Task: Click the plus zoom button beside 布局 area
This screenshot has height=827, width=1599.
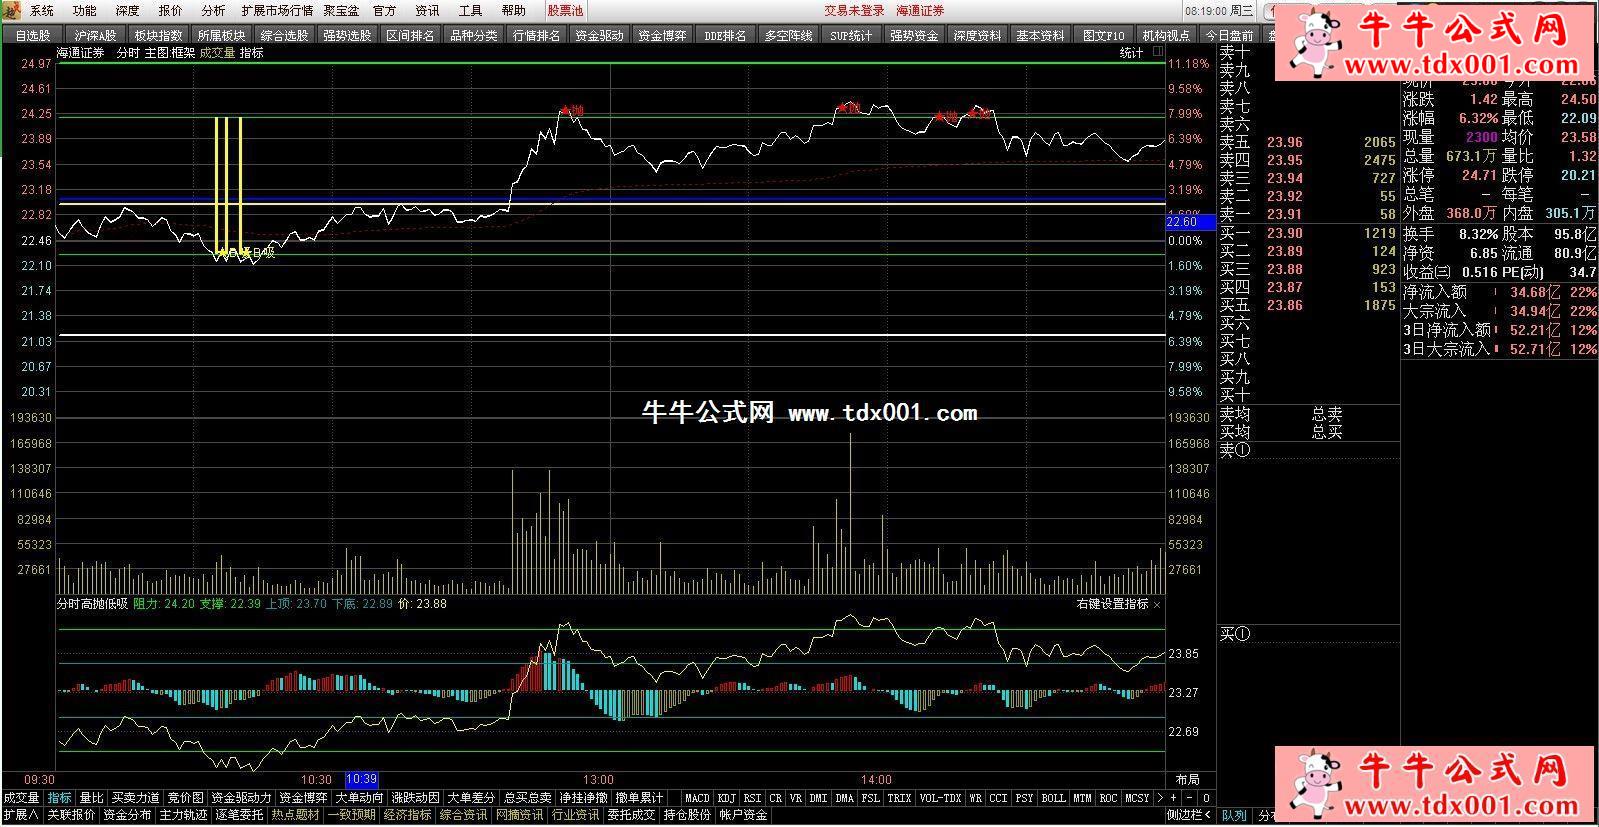Action: click(x=1174, y=798)
